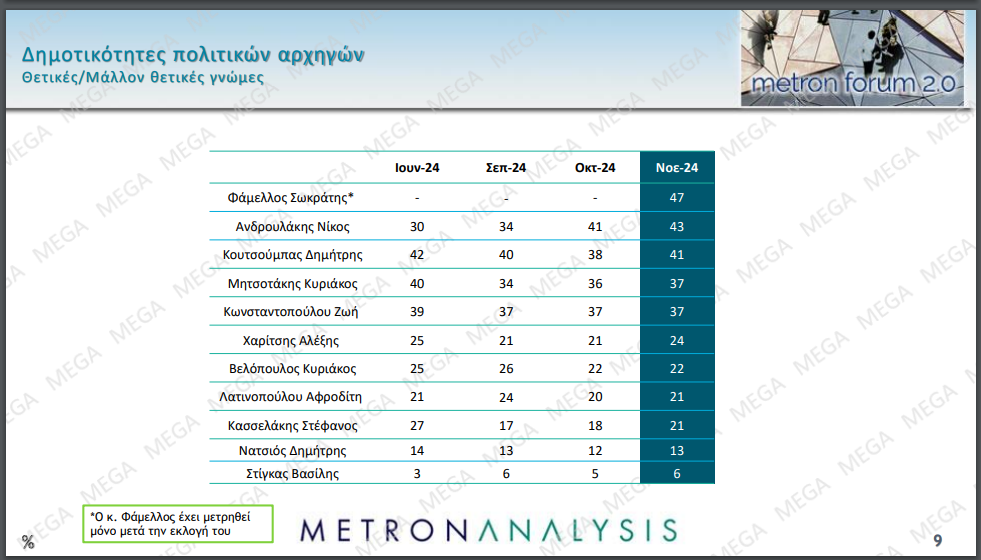981x560 pixels.
Task: Select the Ιουν-24 column header
Action: click(x=417, y=168)
